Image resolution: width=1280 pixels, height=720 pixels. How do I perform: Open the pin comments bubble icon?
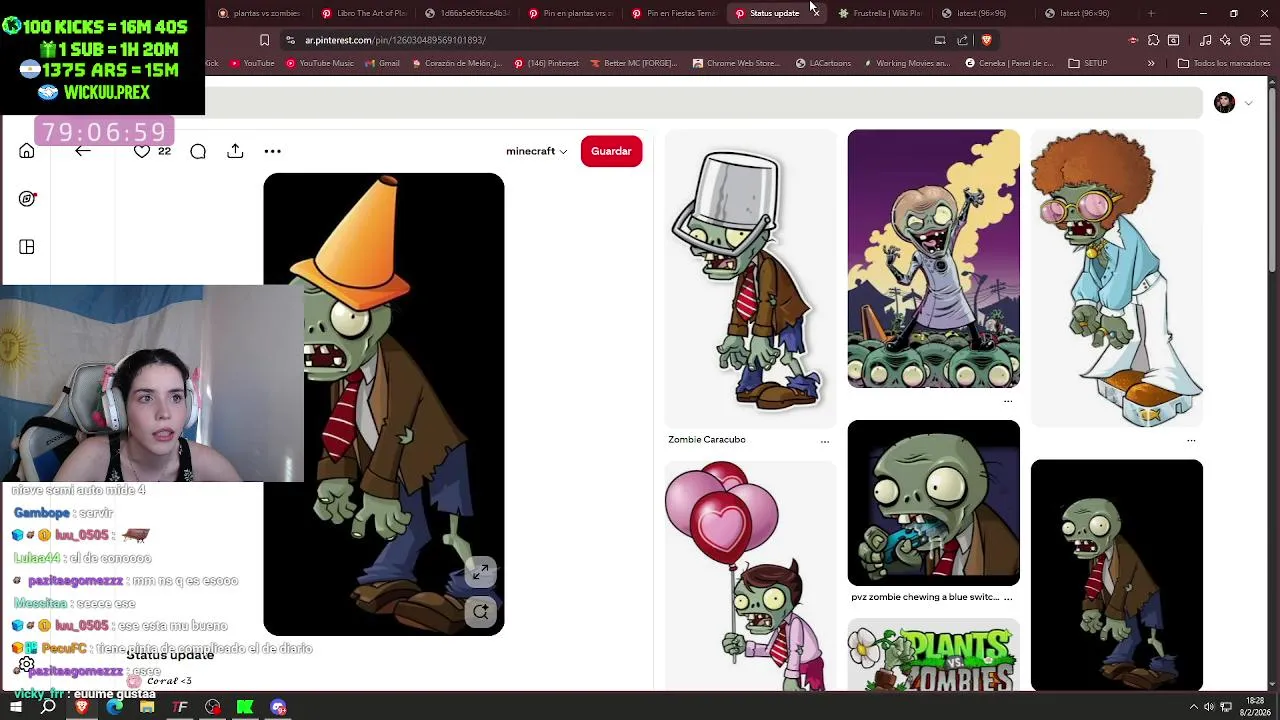click(198, 151)
